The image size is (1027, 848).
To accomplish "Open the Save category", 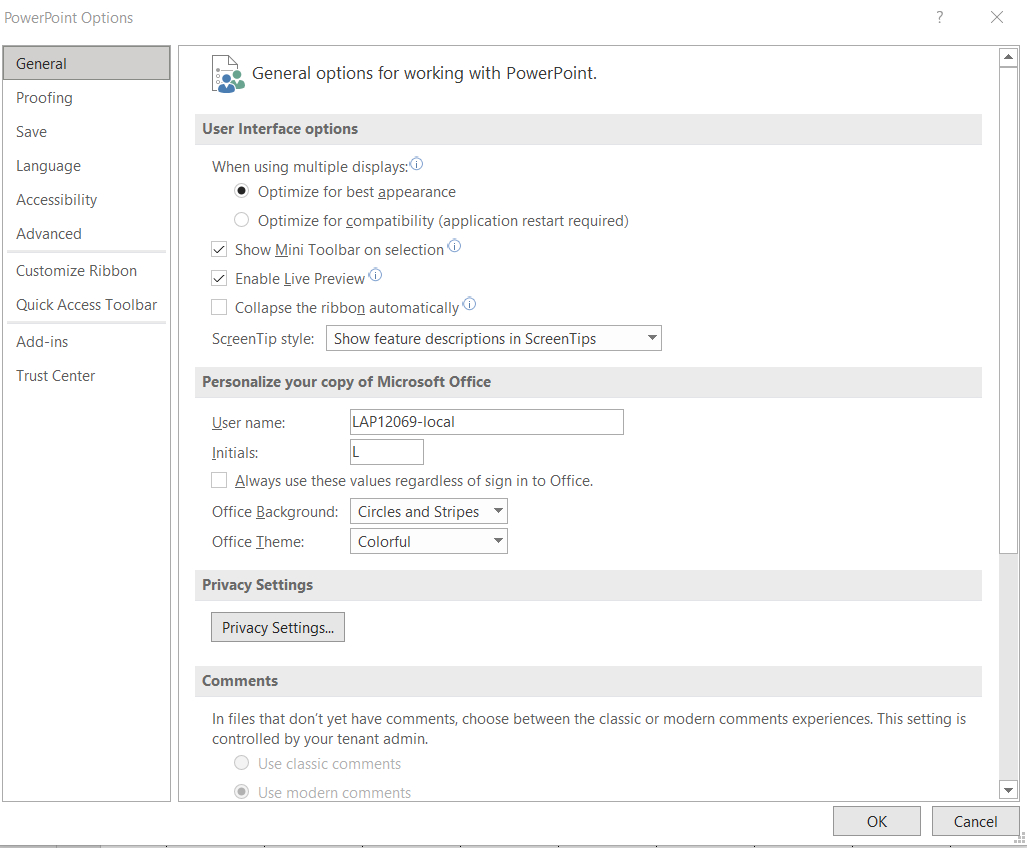I will [x=86, y=132].
